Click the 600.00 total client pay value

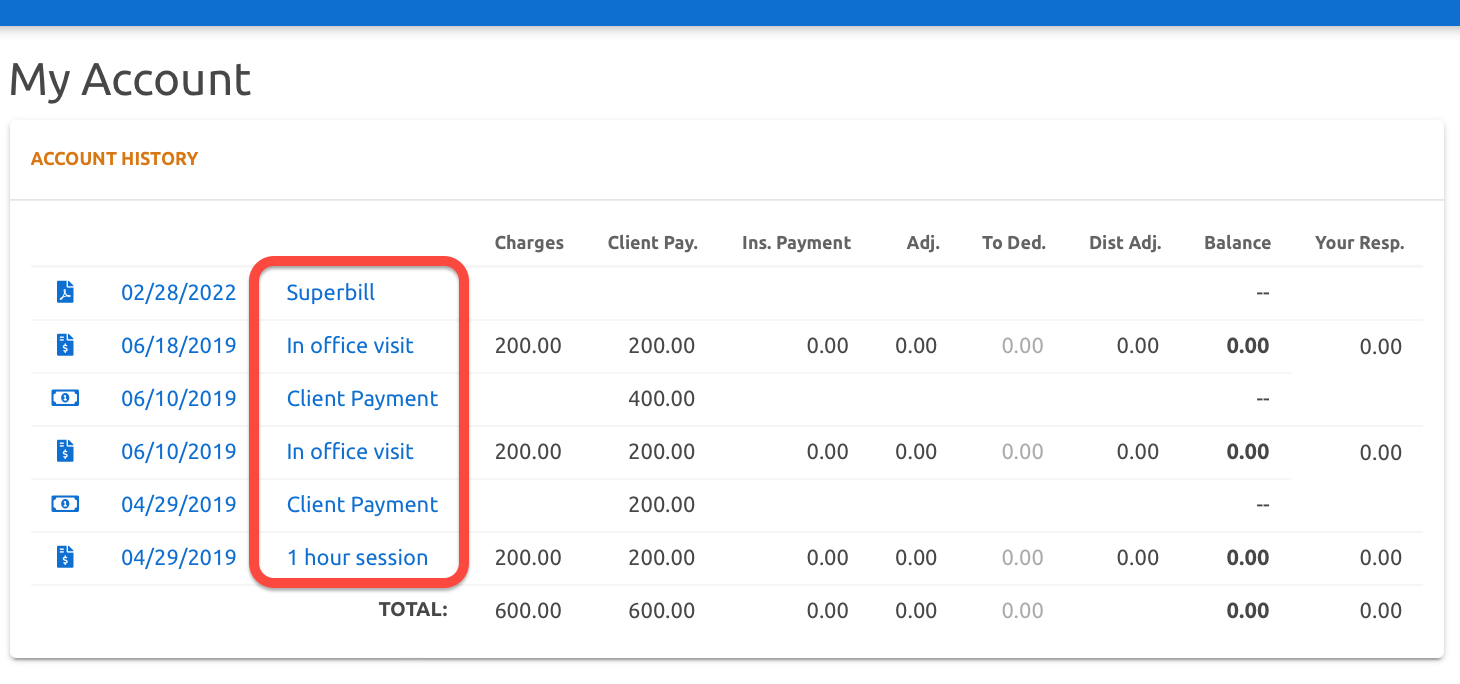(661, 610)
